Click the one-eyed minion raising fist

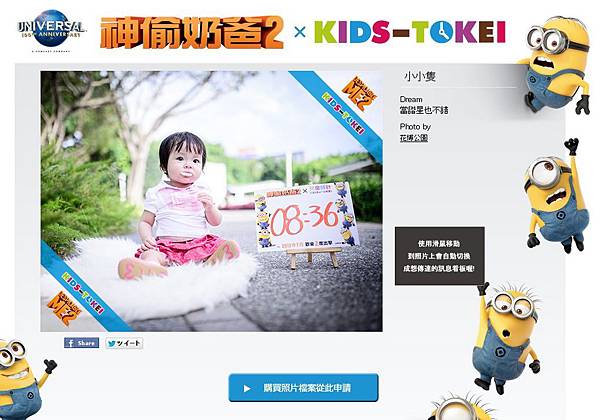[x=555, y=195]
